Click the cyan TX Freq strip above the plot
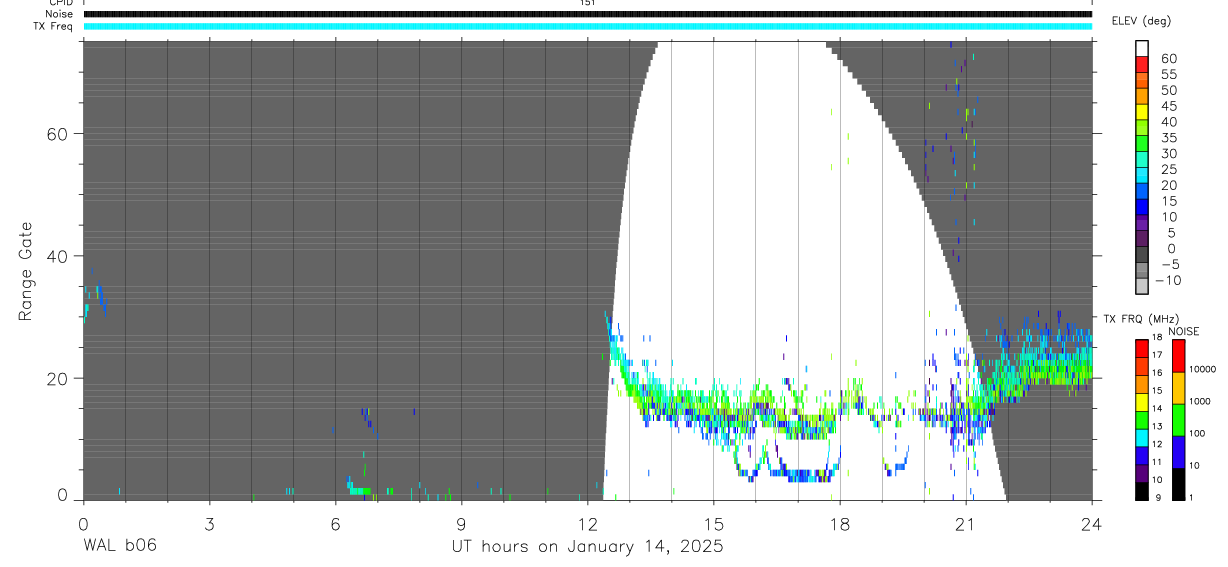 587,26
